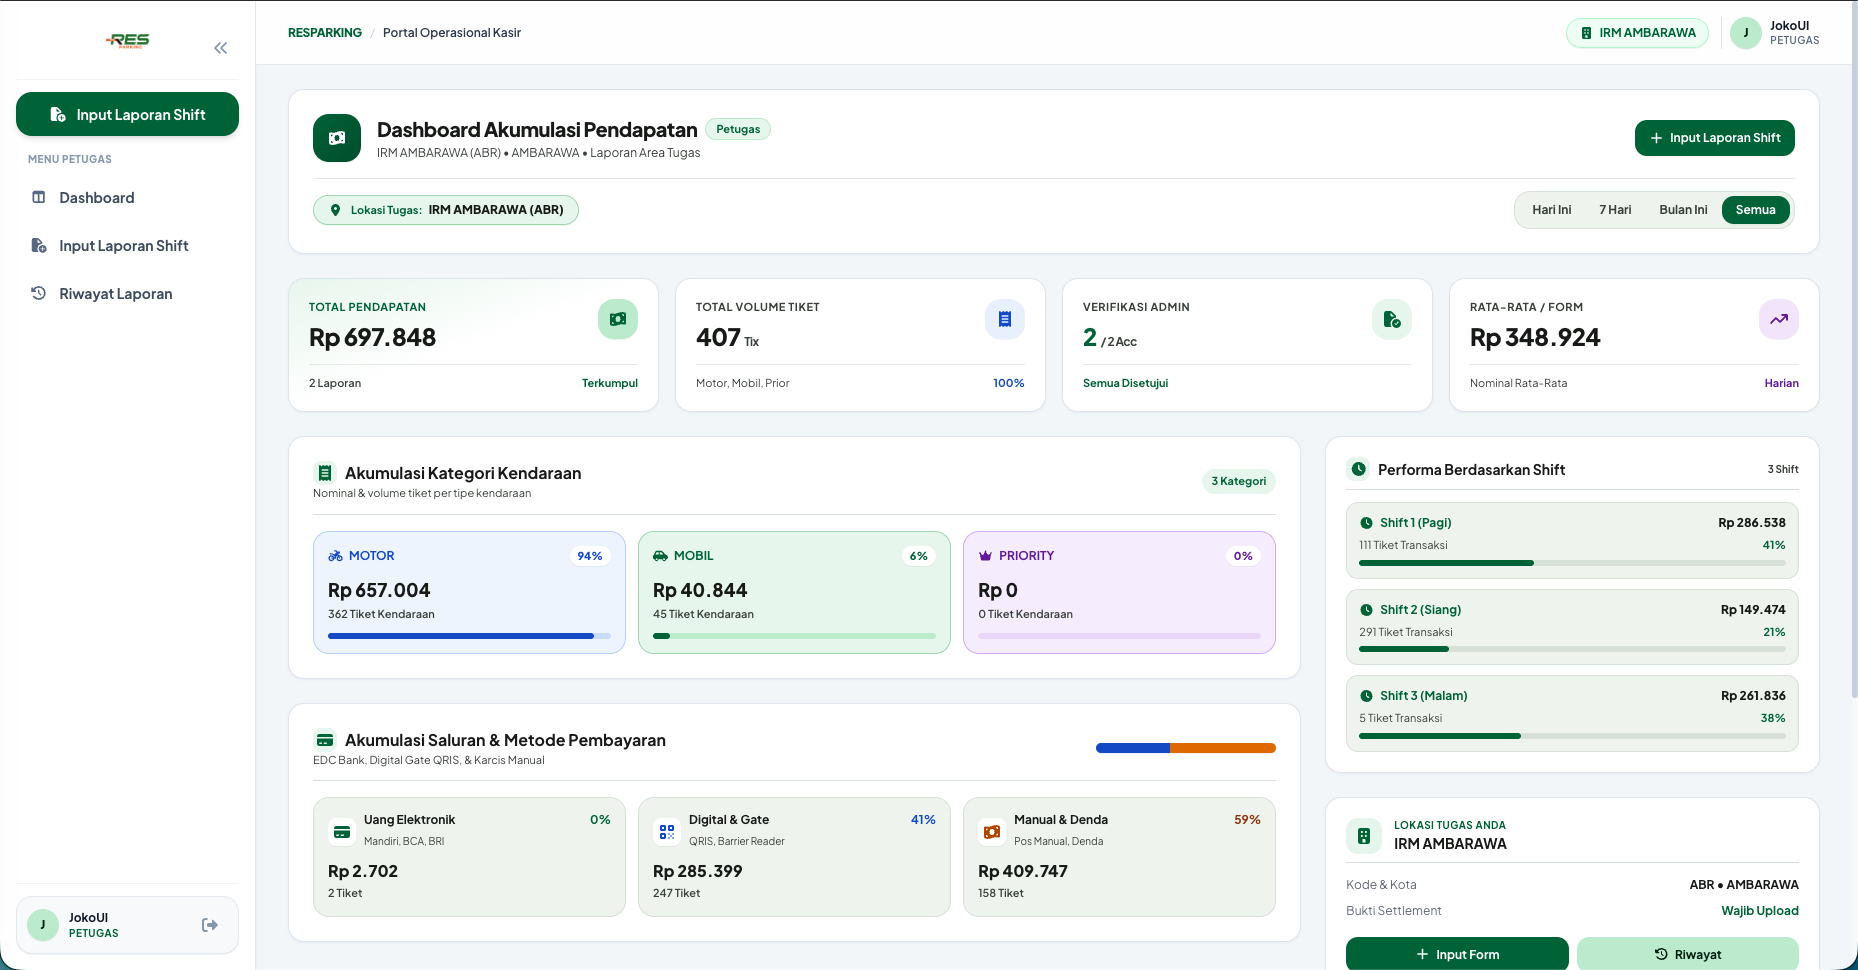The image size is (1858, 970).
Task: Click the Performa Berdasarkan Shift clock icon
Action: (x=1359, y=469)
